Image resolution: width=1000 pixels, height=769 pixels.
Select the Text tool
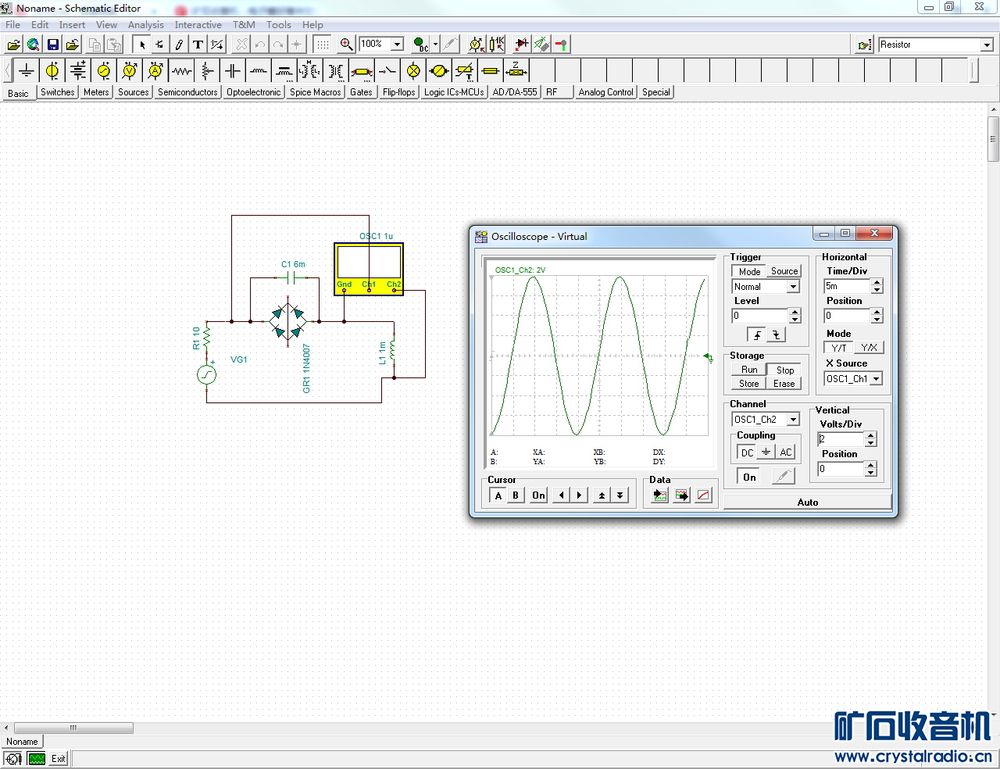coord(198,44)
